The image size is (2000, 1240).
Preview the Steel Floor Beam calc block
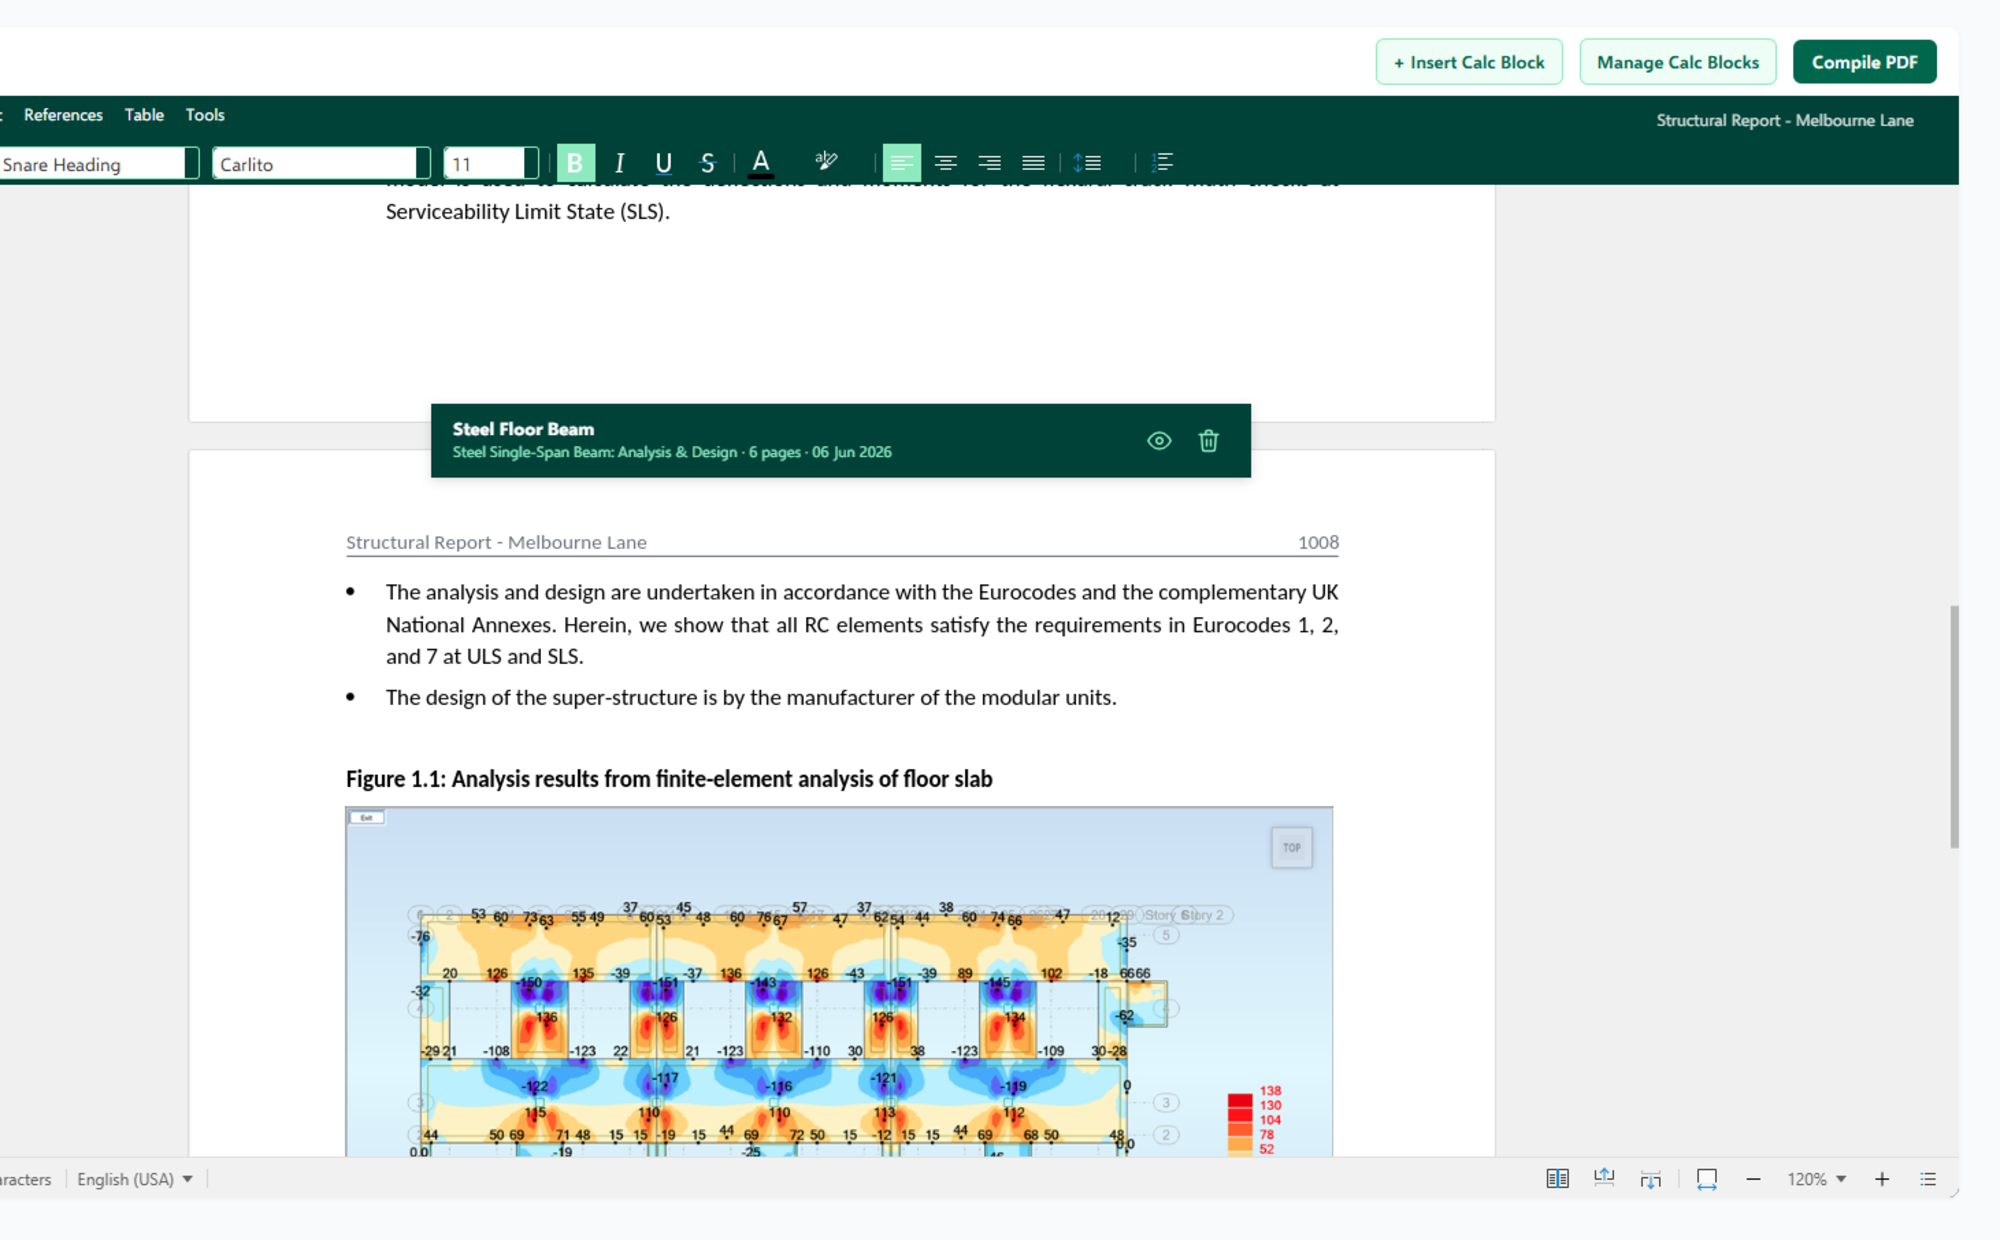[x=1159, y=441]
